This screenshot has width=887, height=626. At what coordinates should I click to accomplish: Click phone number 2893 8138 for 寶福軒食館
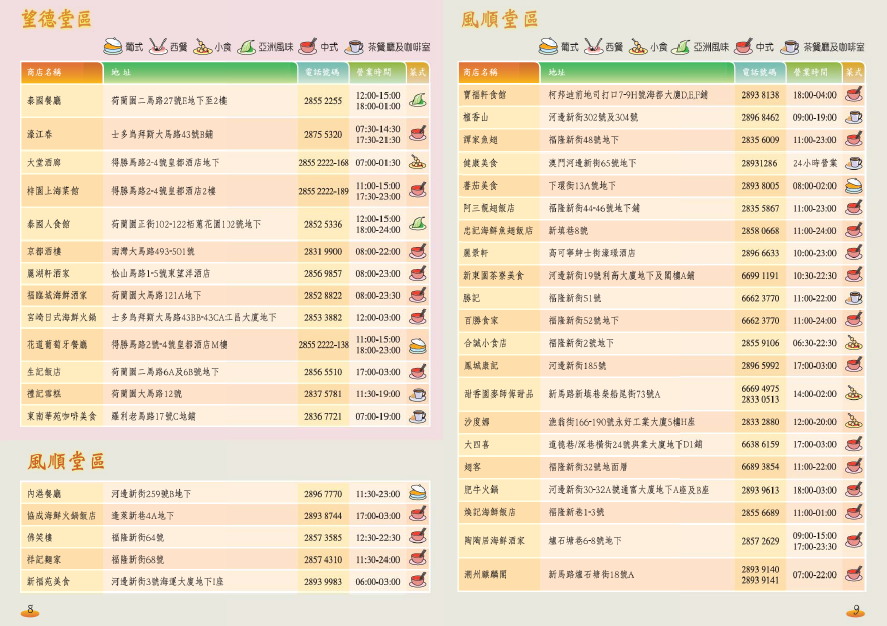760,95
